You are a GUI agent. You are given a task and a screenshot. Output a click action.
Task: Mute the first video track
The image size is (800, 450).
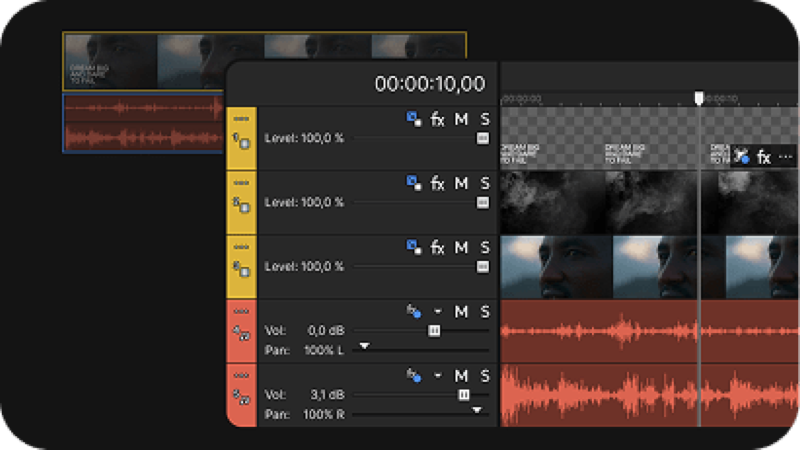coord(461,119)
